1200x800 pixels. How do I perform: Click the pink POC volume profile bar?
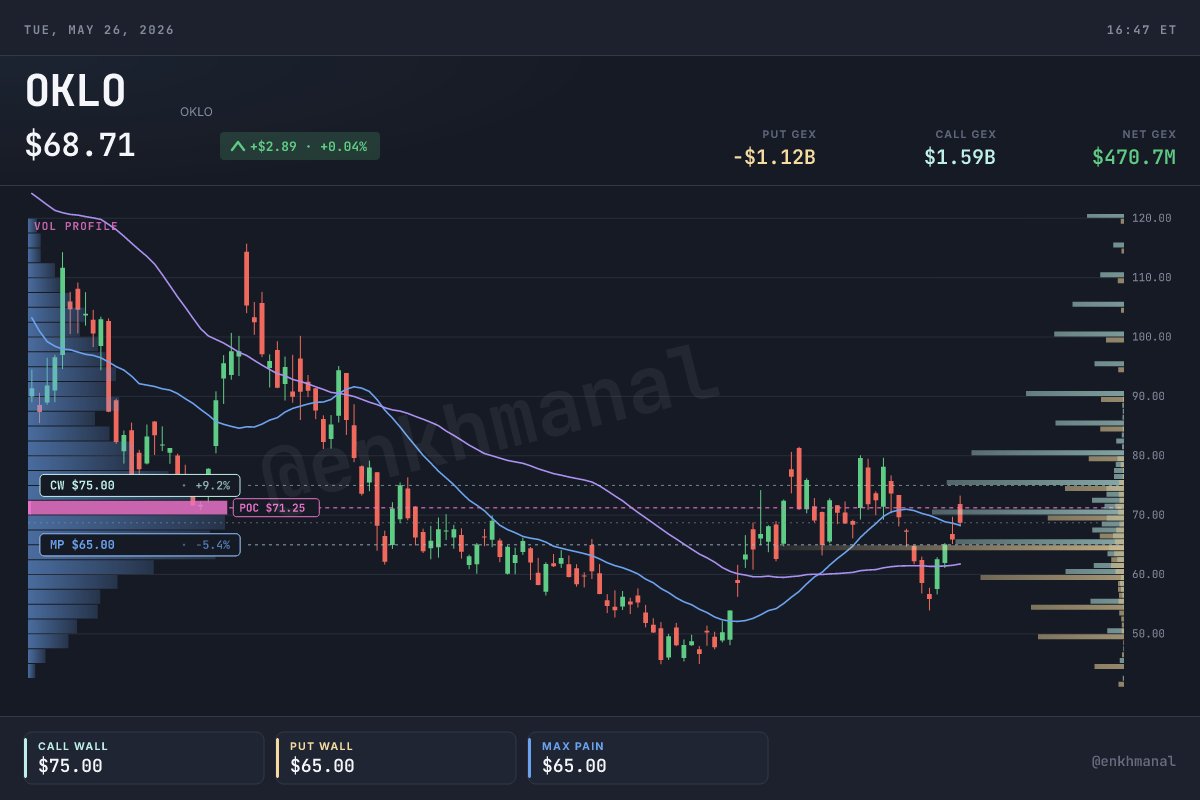tap(128, 508)
